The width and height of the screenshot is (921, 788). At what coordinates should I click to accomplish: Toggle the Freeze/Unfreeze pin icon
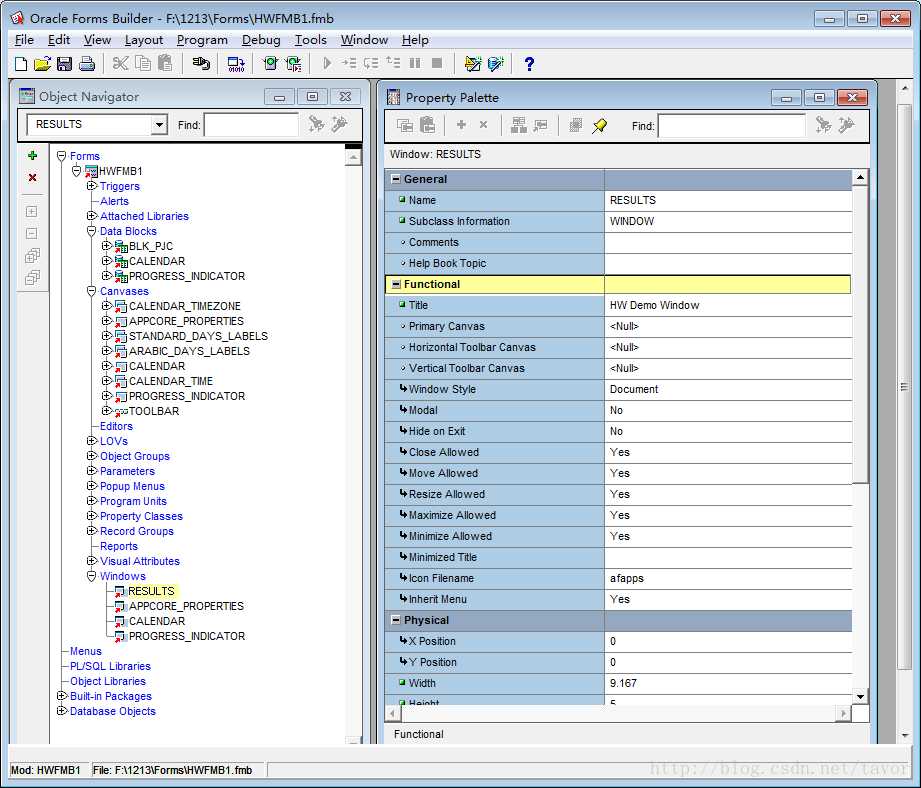pyautogui.click(x=599, y=126)
